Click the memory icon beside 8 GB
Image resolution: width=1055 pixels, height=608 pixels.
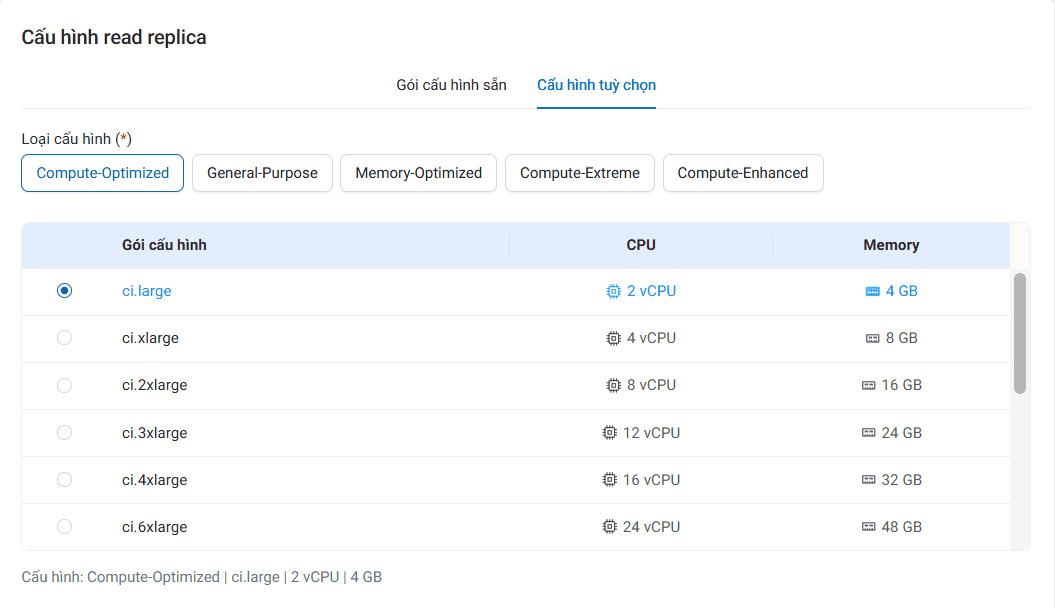pos(873,338)
